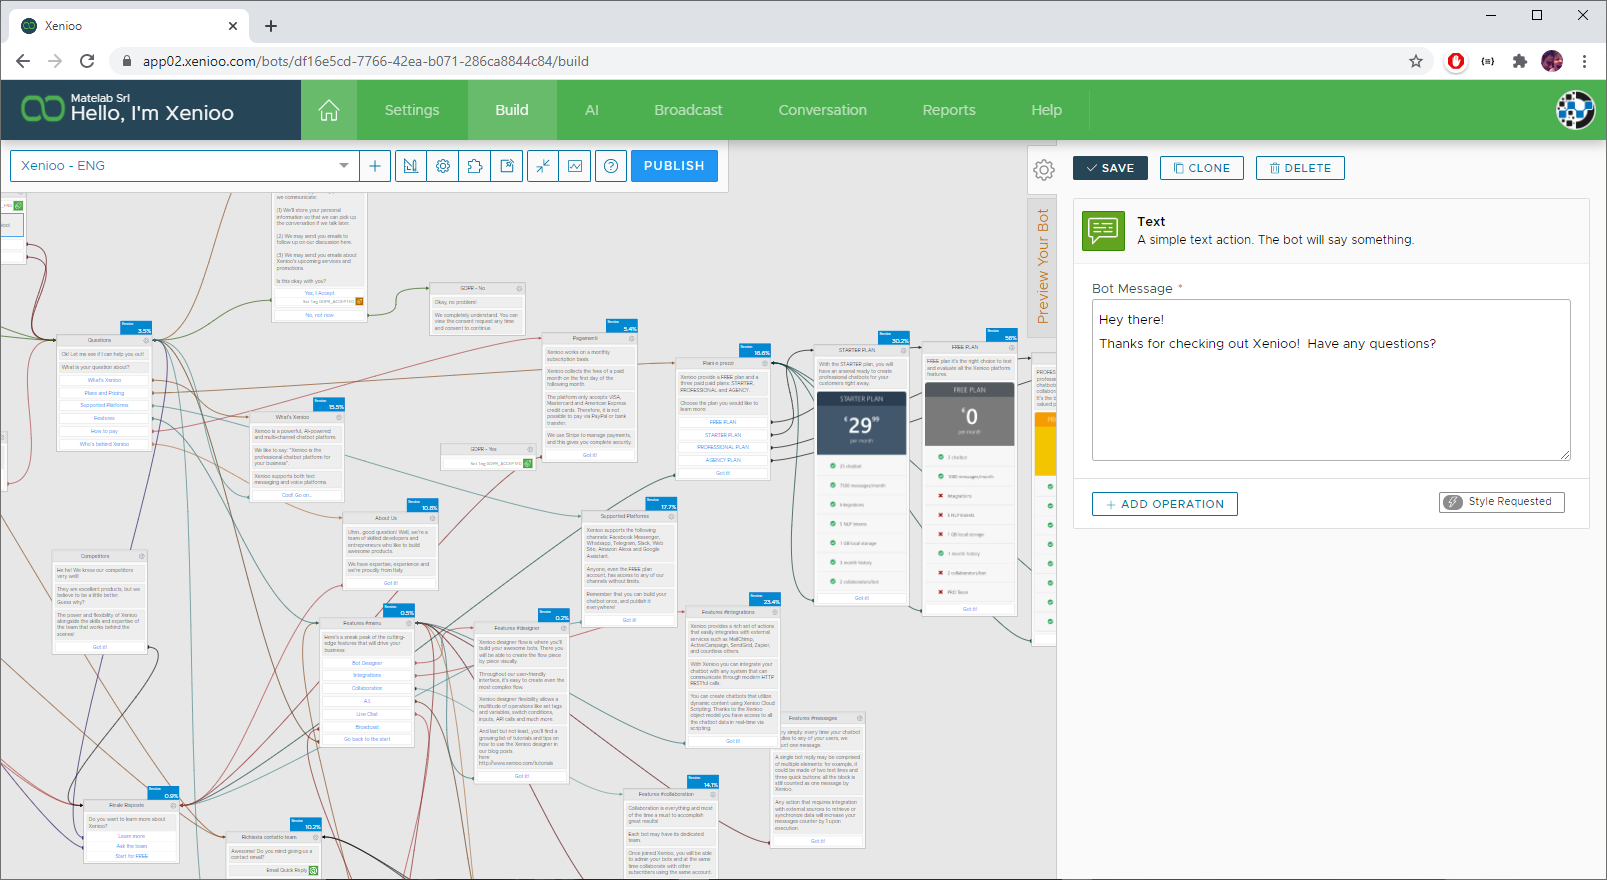Open the Preview Your Bot side tab

(1043, 266)
